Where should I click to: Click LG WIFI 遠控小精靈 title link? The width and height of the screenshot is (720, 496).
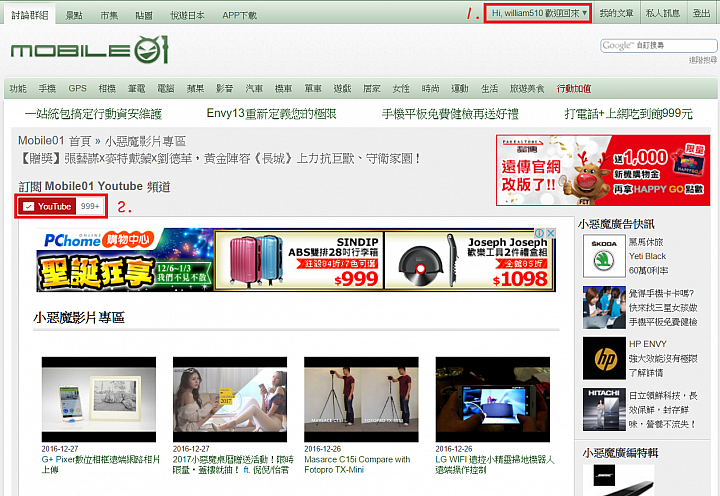tap(495, 464)
